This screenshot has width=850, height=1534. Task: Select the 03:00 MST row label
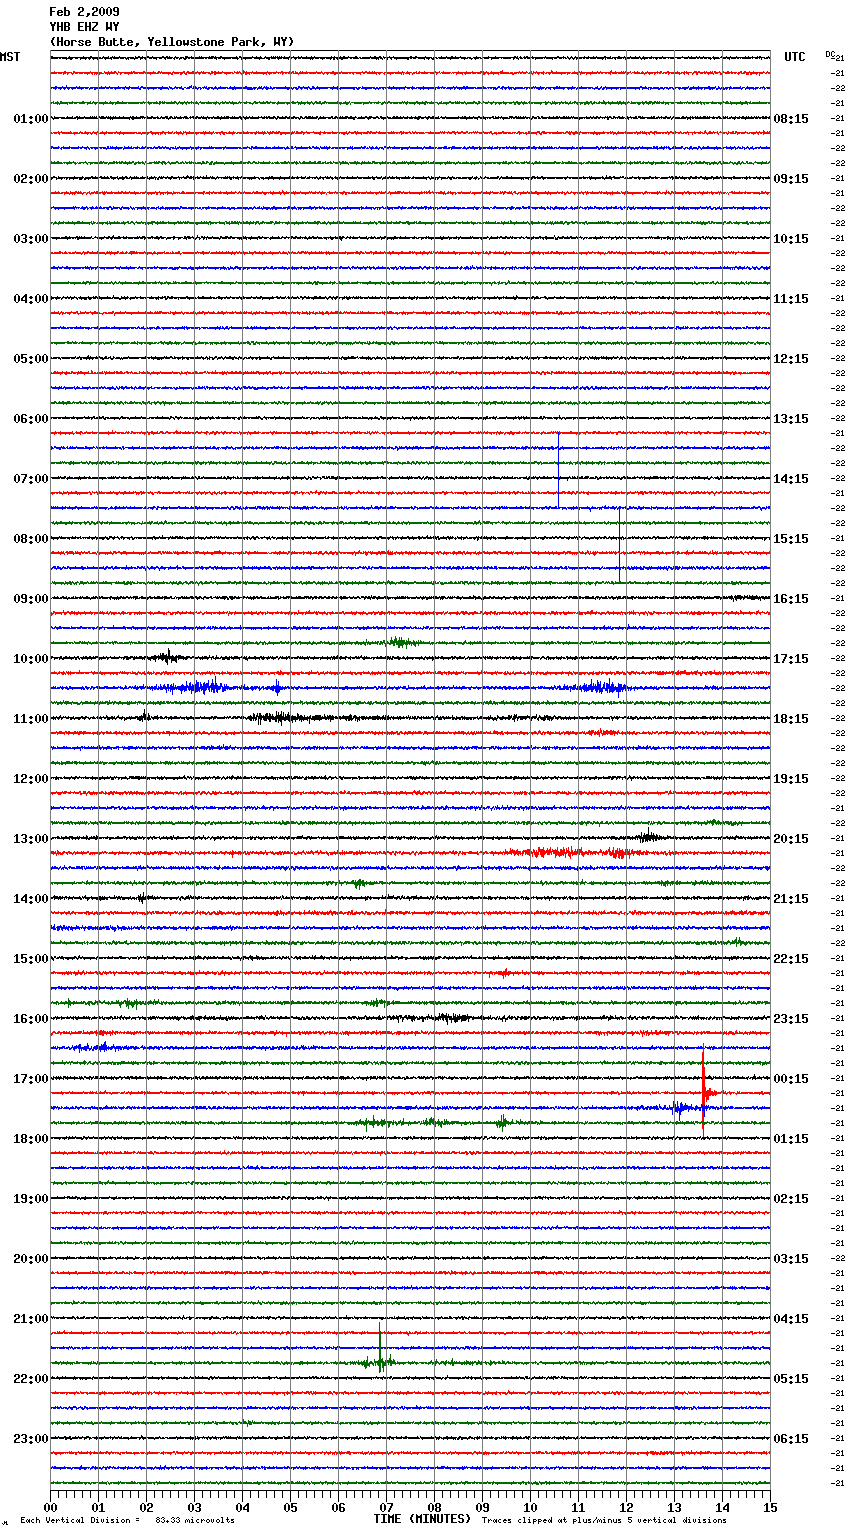click(31, 239)
